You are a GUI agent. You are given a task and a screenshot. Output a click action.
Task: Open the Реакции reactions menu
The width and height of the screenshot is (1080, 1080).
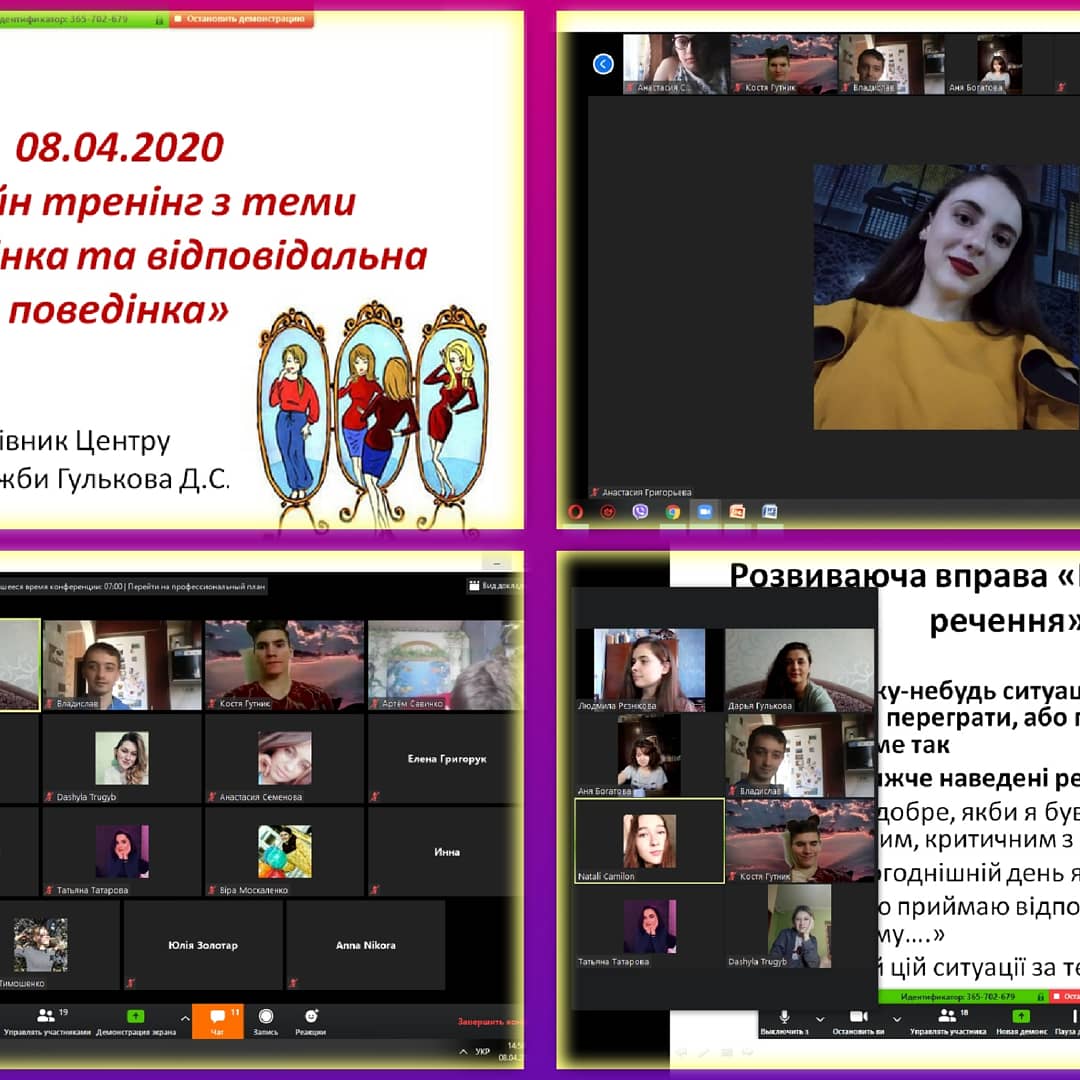point(310,1020)
